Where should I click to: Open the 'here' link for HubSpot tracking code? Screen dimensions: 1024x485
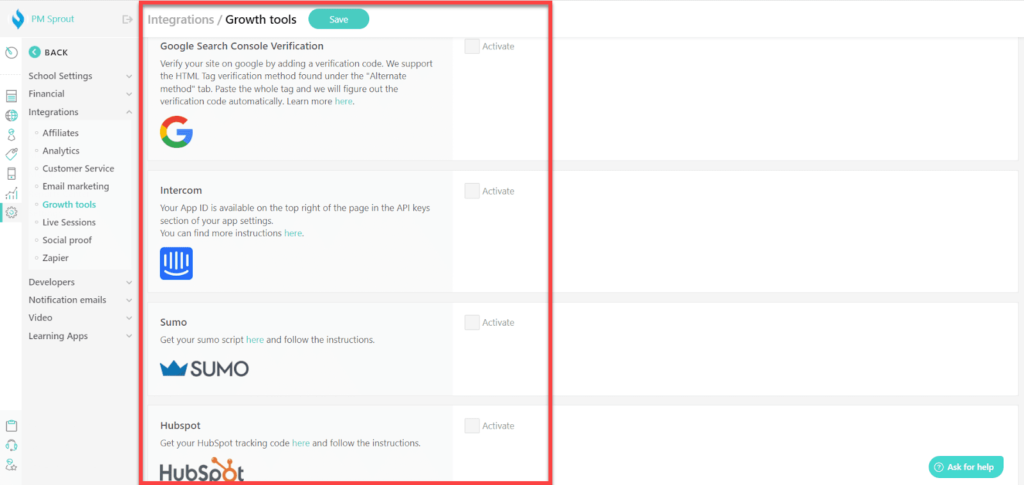[300, 443]
